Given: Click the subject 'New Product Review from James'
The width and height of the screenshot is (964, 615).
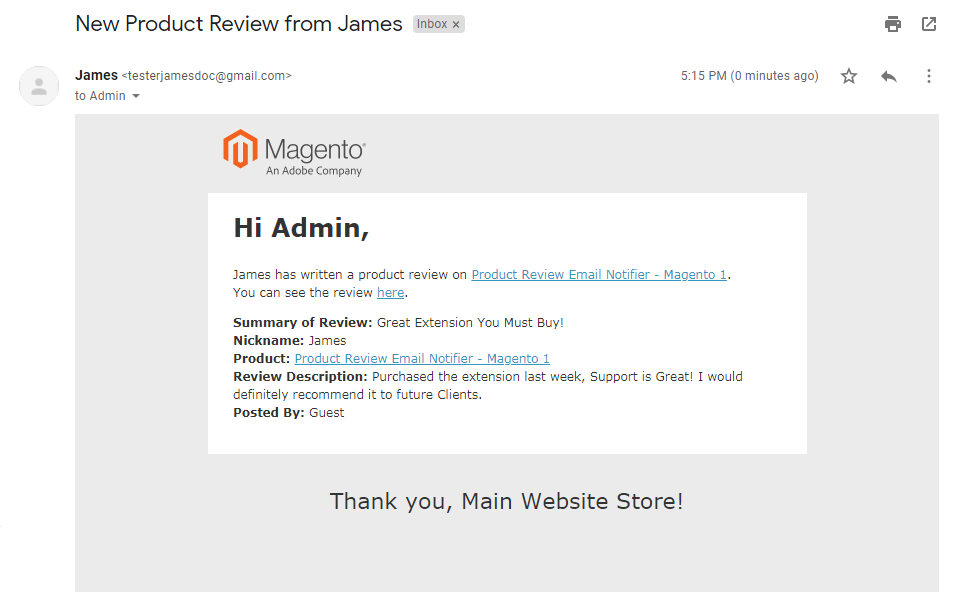Looking at the screenshot, I should pos(239,24).
